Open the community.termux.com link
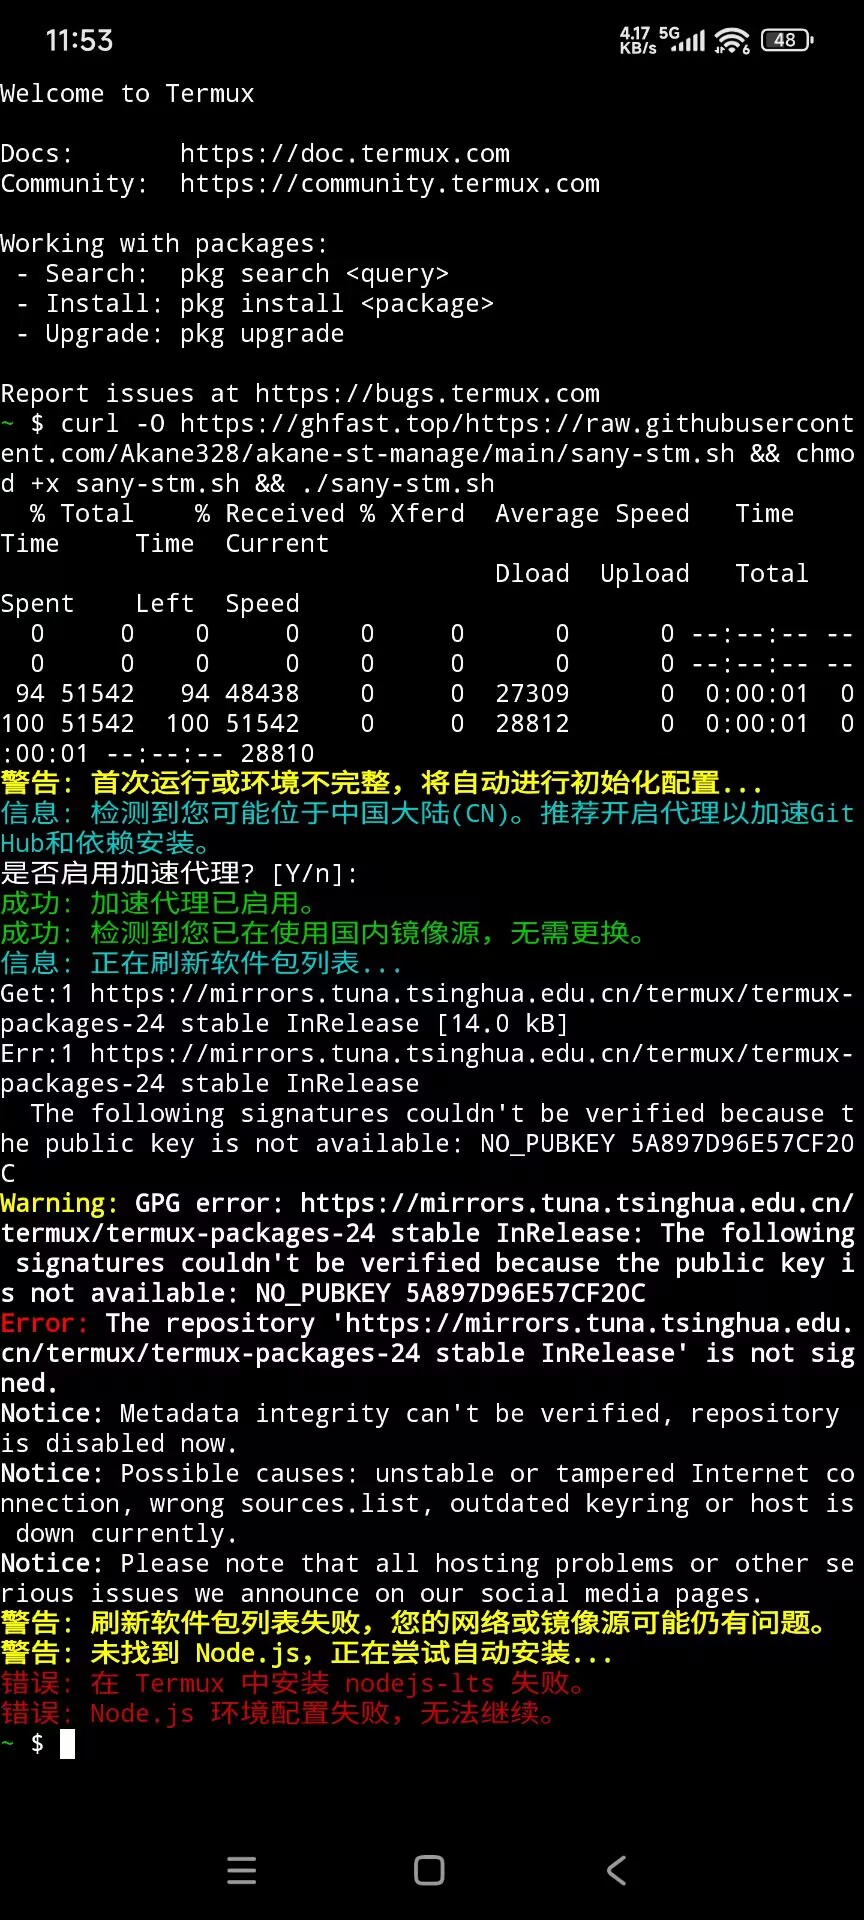Viewport: 864px width, 1920px height. tap(389, 184)
